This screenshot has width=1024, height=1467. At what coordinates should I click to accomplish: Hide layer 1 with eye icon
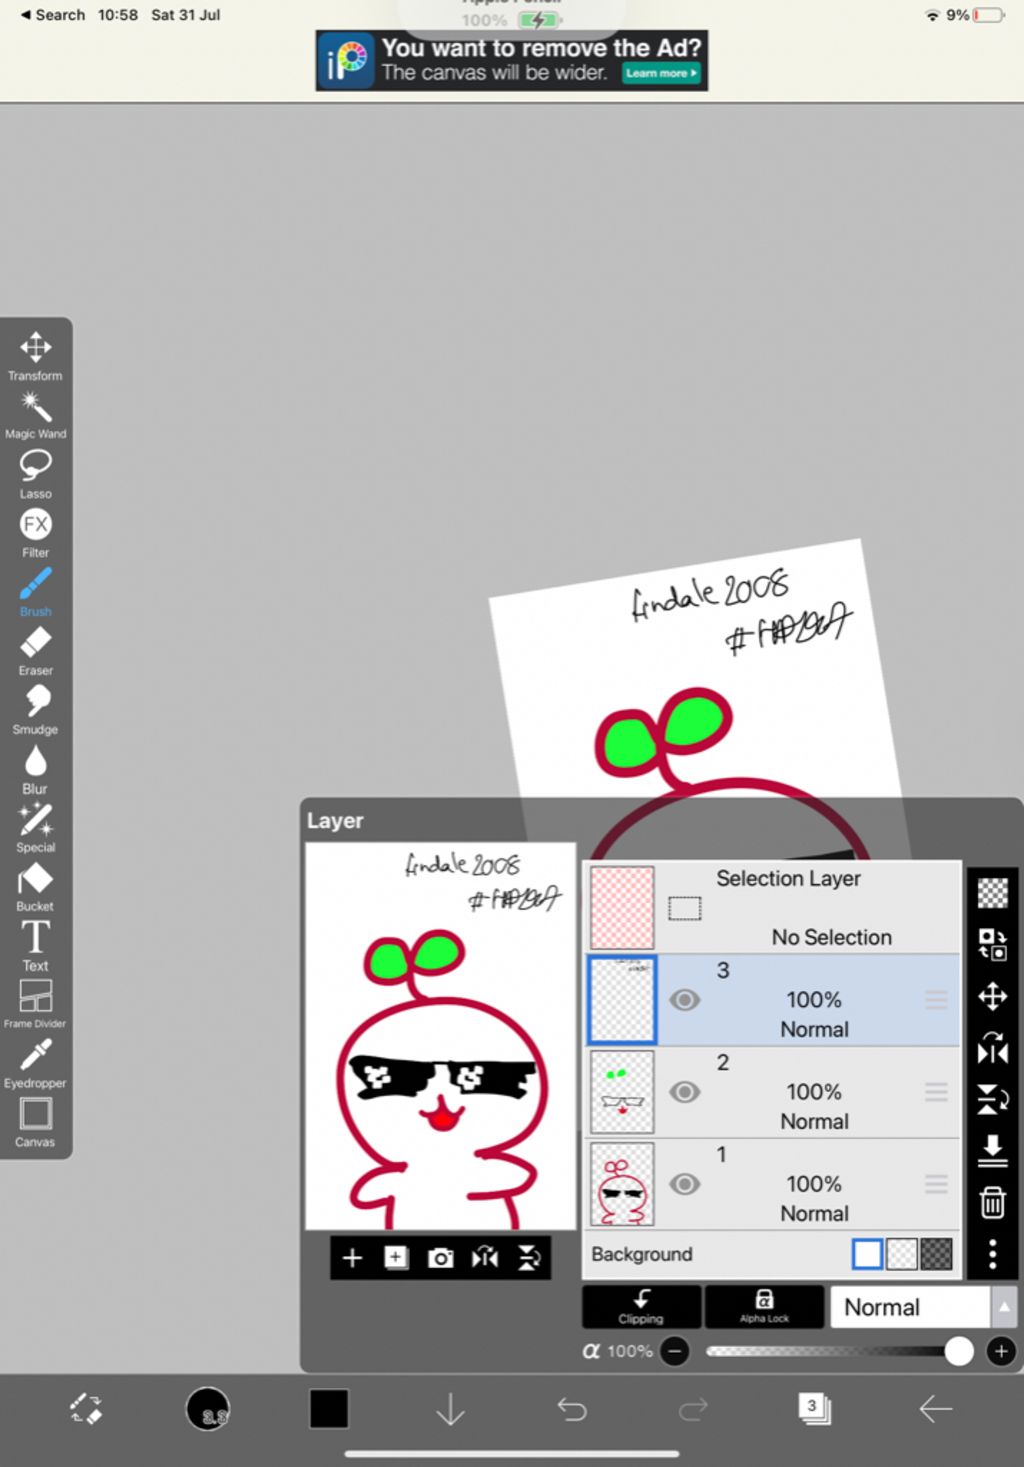pos(684,1184)
